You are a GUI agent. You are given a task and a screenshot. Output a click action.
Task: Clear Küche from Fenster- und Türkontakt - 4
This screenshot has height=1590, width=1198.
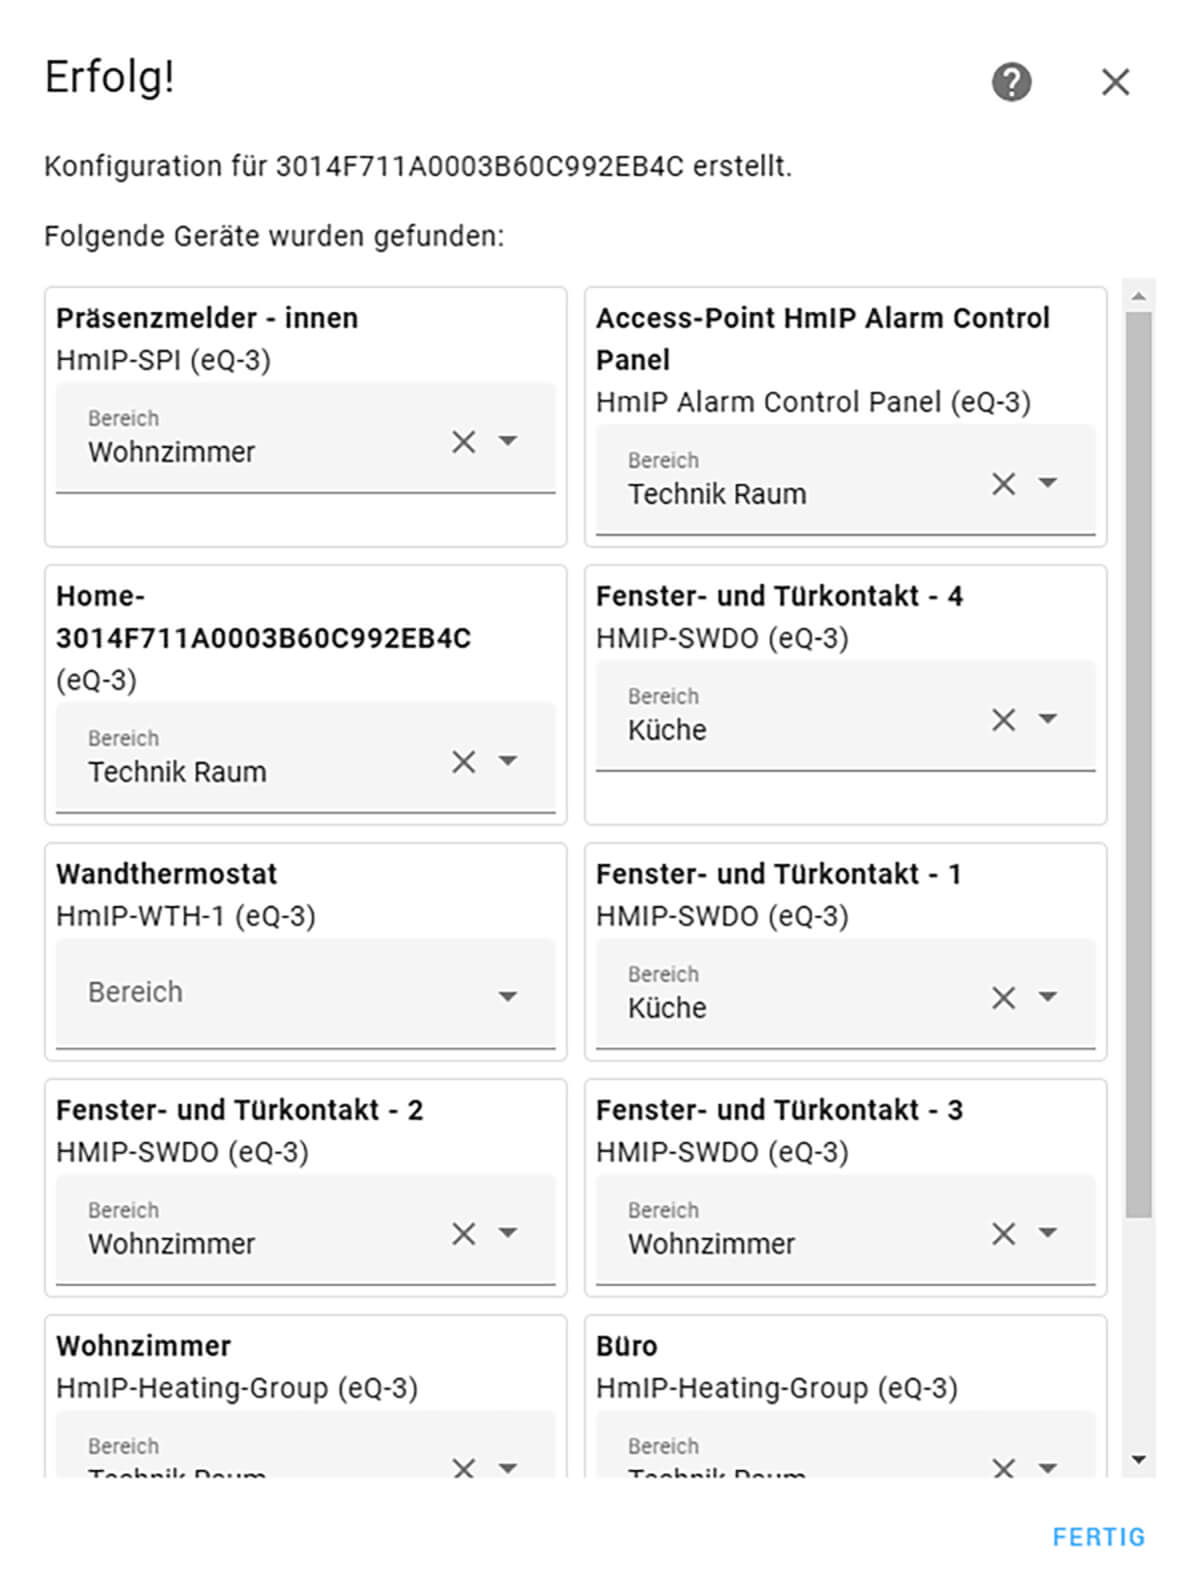tap(1003, 720)
